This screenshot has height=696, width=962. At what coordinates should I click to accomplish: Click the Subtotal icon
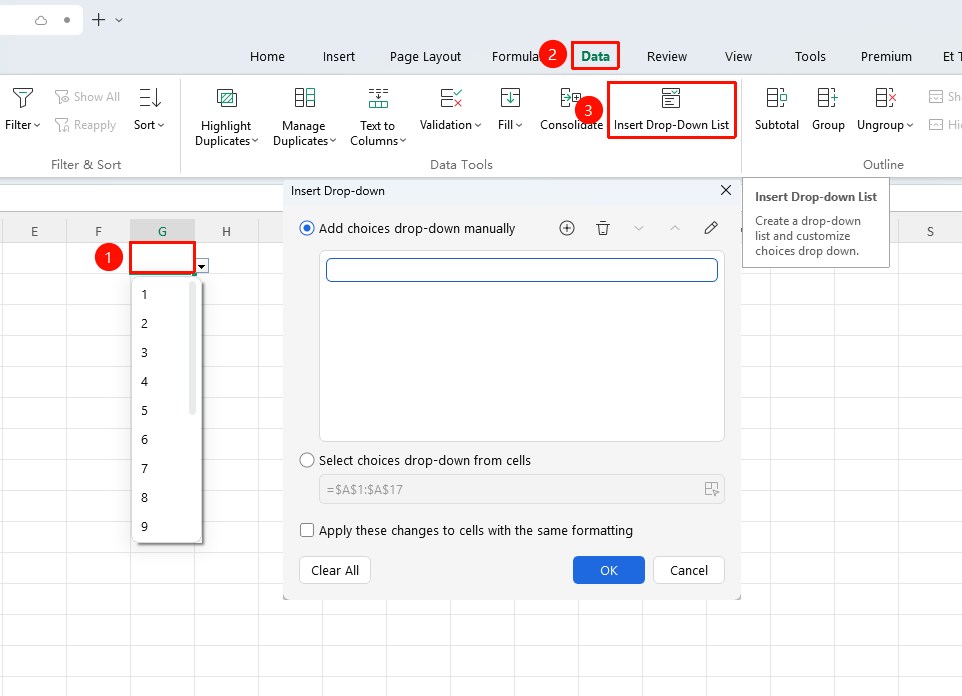[776, 98]
